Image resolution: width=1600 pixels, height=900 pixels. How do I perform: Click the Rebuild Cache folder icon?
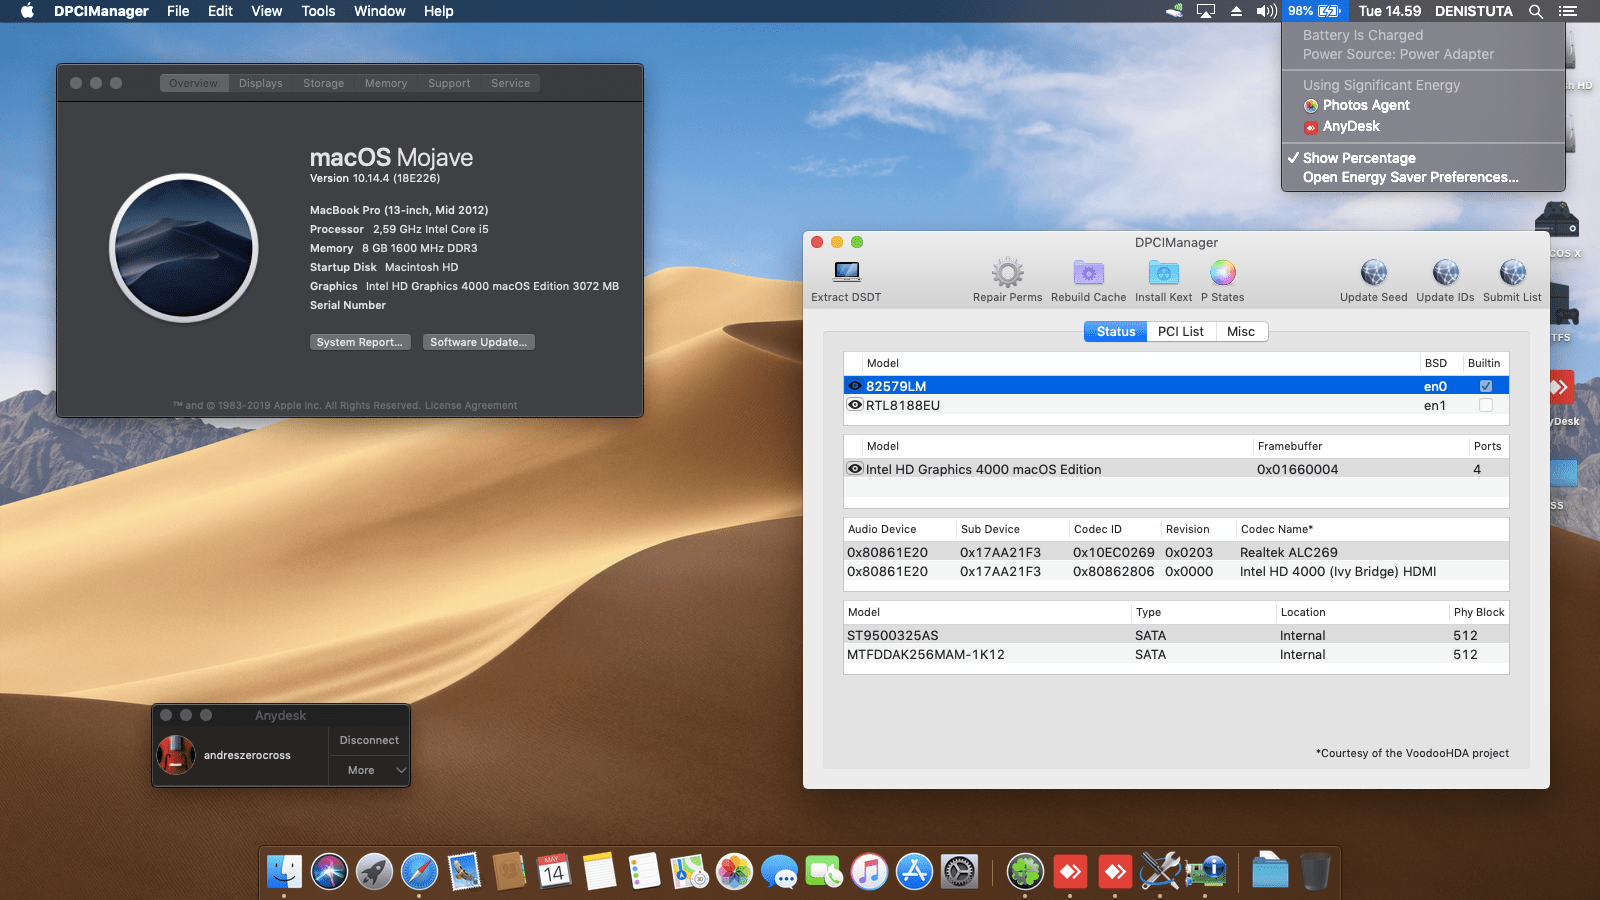click(1088, 272)
